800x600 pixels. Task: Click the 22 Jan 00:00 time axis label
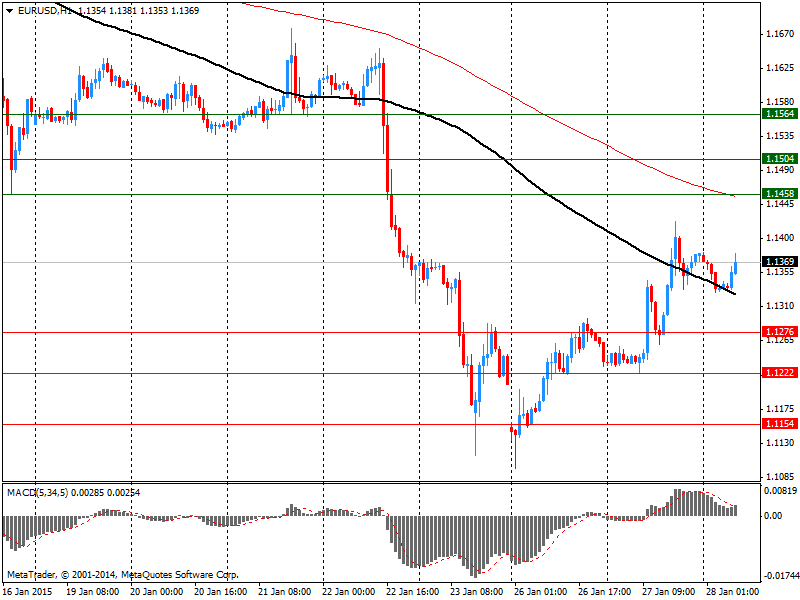pos(348,592)
